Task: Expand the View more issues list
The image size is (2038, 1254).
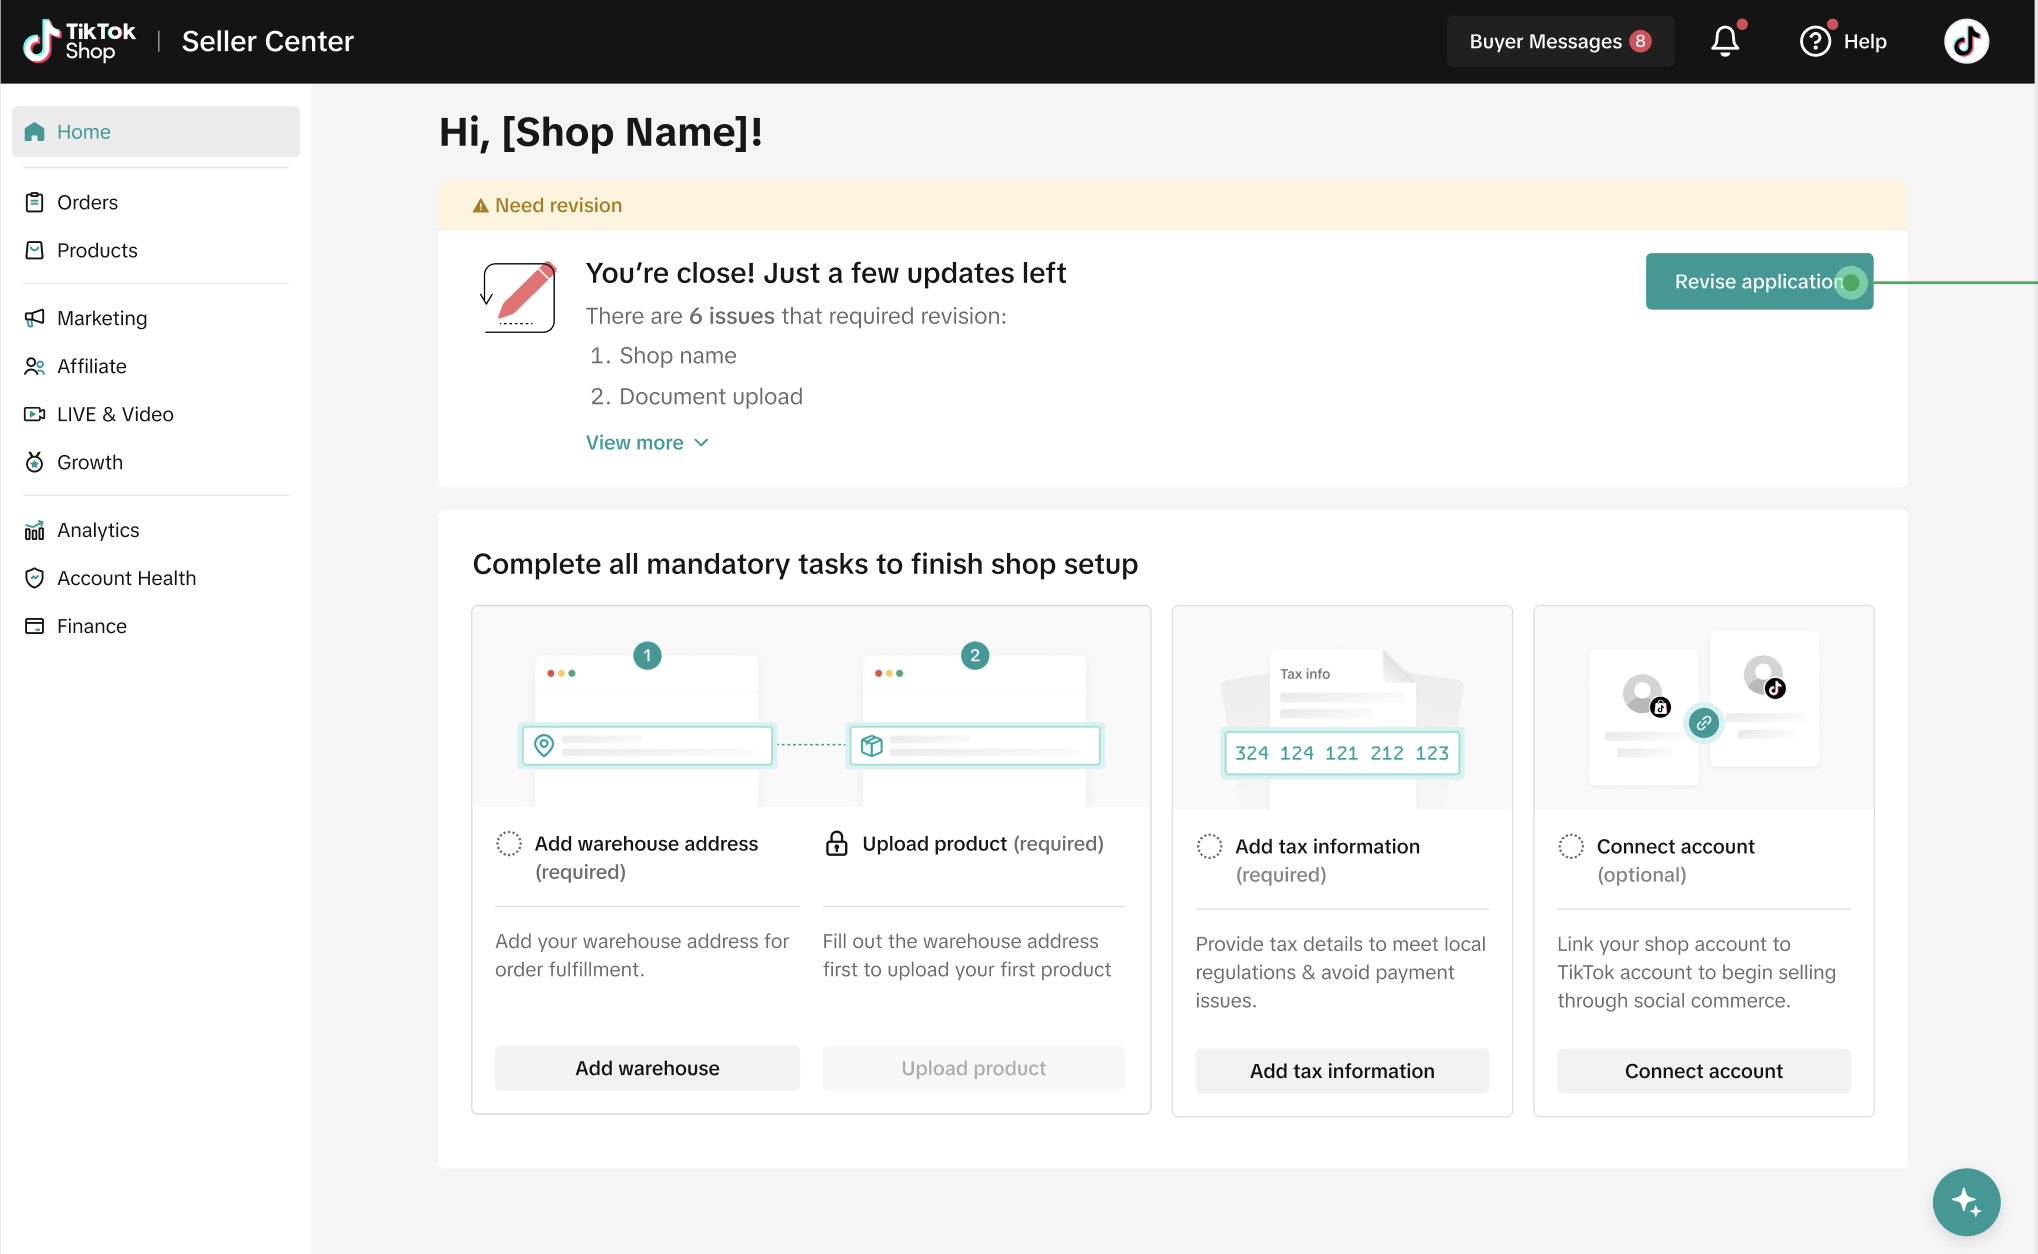Action: click(647, 442)
